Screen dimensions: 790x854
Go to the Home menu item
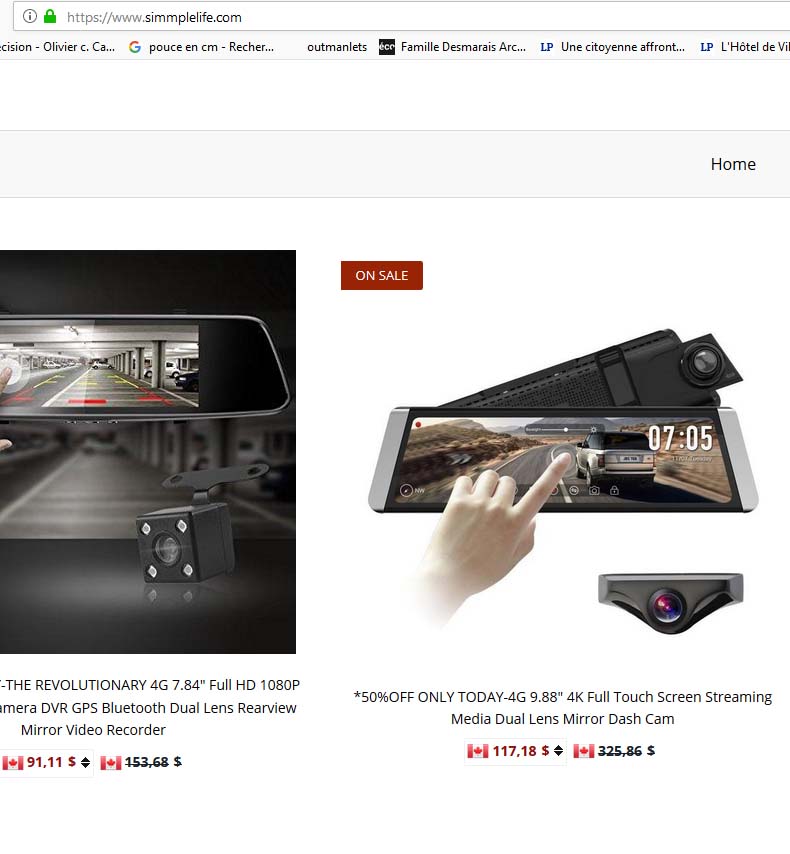[733, 164]
